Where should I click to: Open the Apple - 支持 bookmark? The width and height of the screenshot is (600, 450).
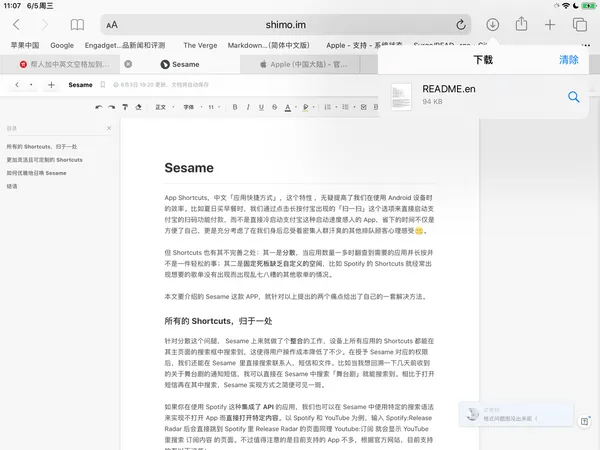point(364,45)
